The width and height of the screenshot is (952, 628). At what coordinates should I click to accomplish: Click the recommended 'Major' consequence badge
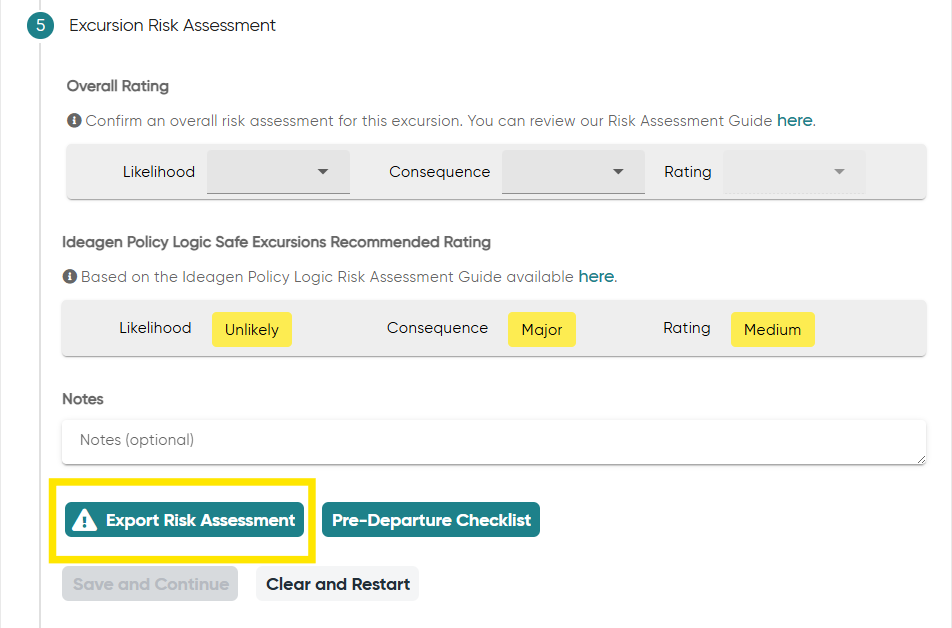tap(542, 329)
